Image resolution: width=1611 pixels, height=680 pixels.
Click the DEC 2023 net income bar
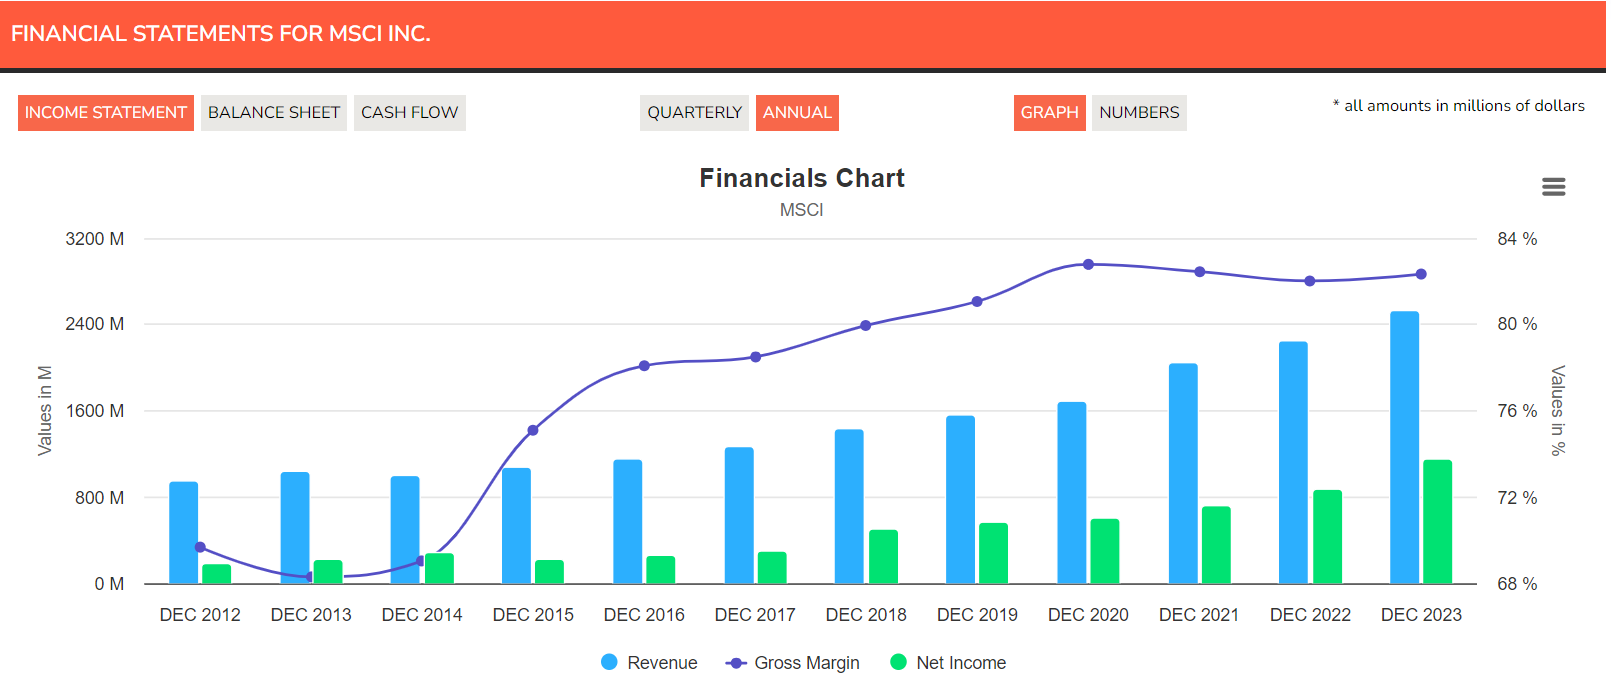[1437, 522]
